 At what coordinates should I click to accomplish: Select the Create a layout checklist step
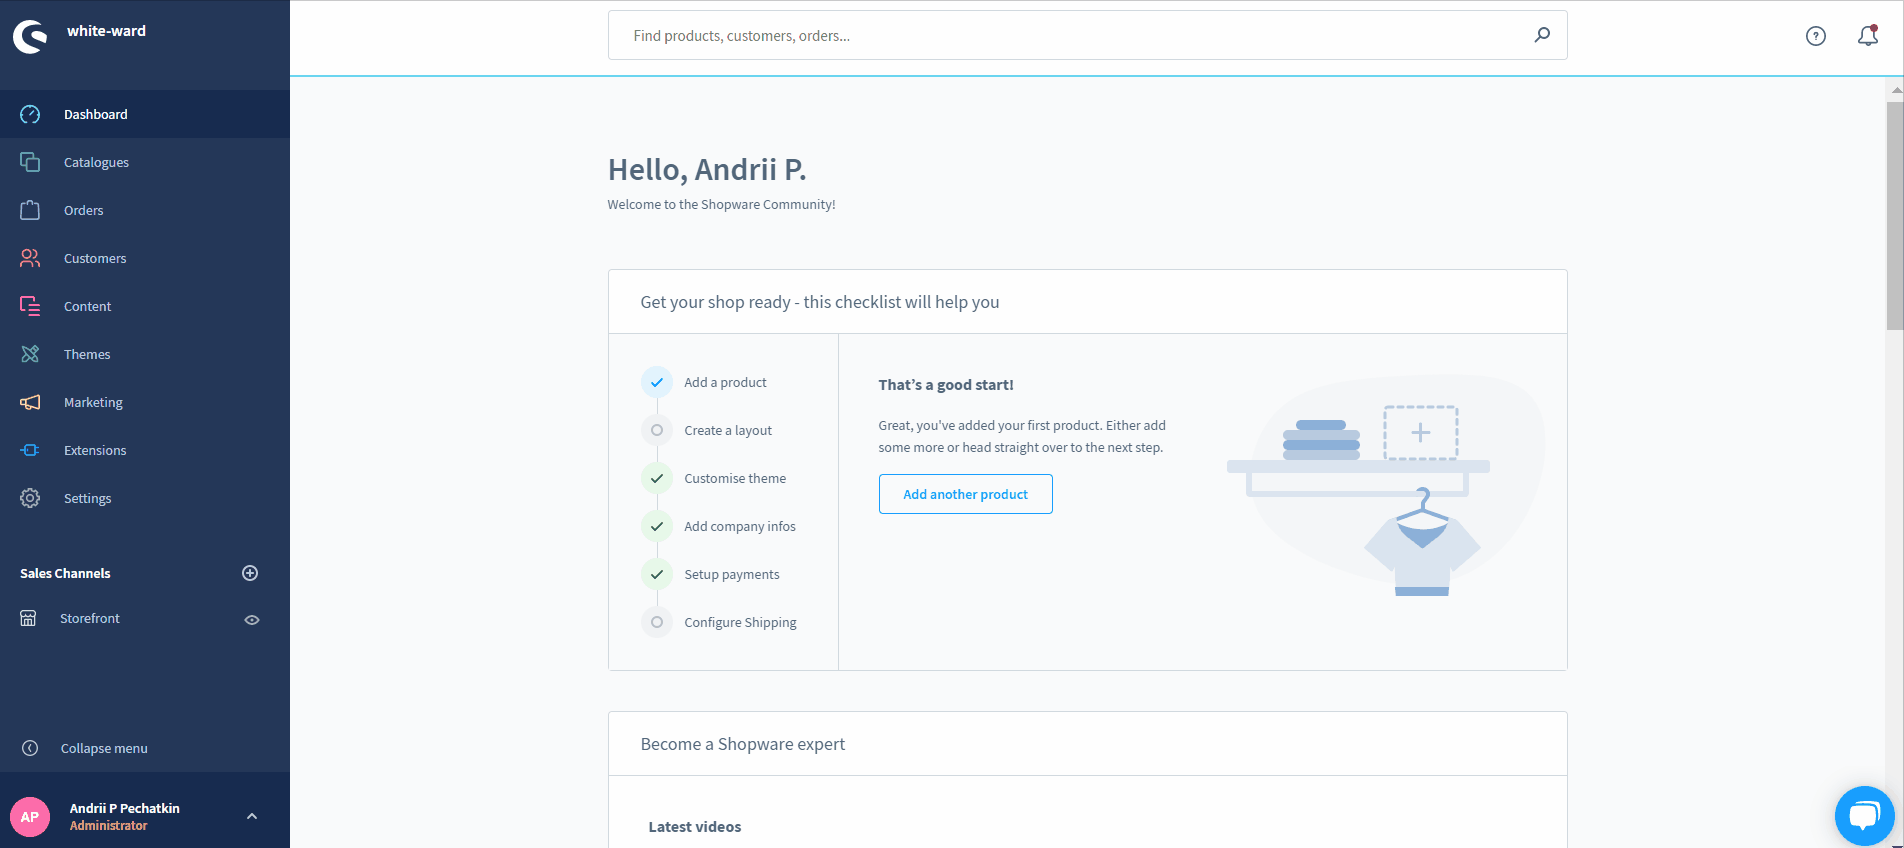click(x=727, y=430)
